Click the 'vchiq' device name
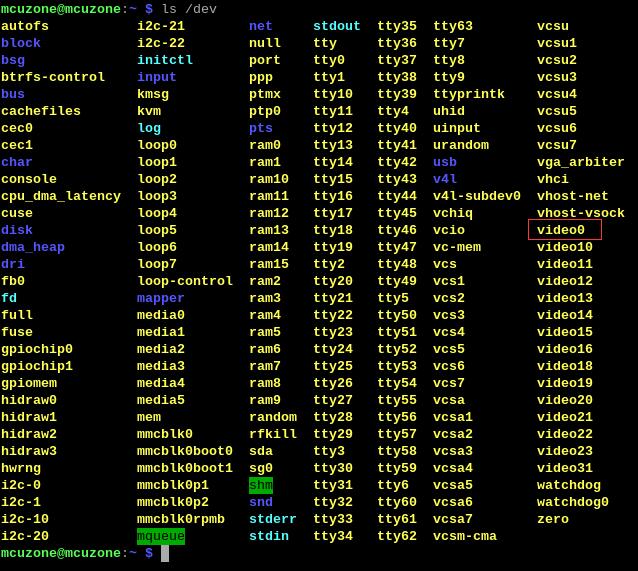The height and width of the screenshot is (571, 638). pyautogui.click(x=453, y=213)
